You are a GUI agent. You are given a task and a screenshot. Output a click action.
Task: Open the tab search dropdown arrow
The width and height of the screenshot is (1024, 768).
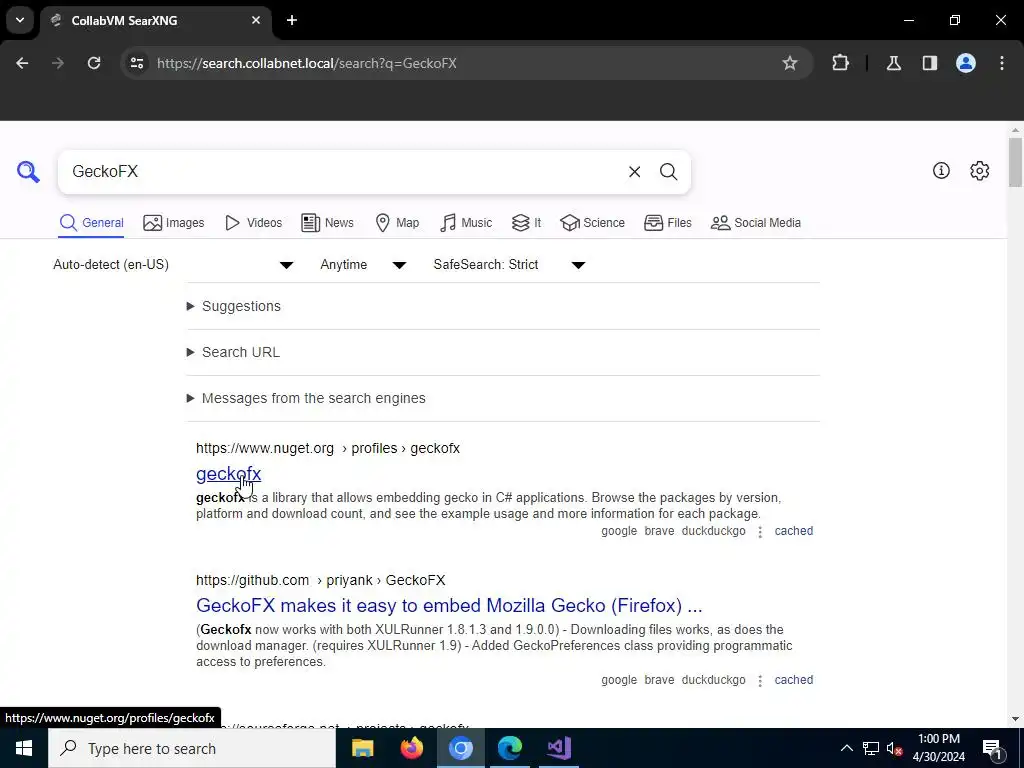click(x=20, y=20)
